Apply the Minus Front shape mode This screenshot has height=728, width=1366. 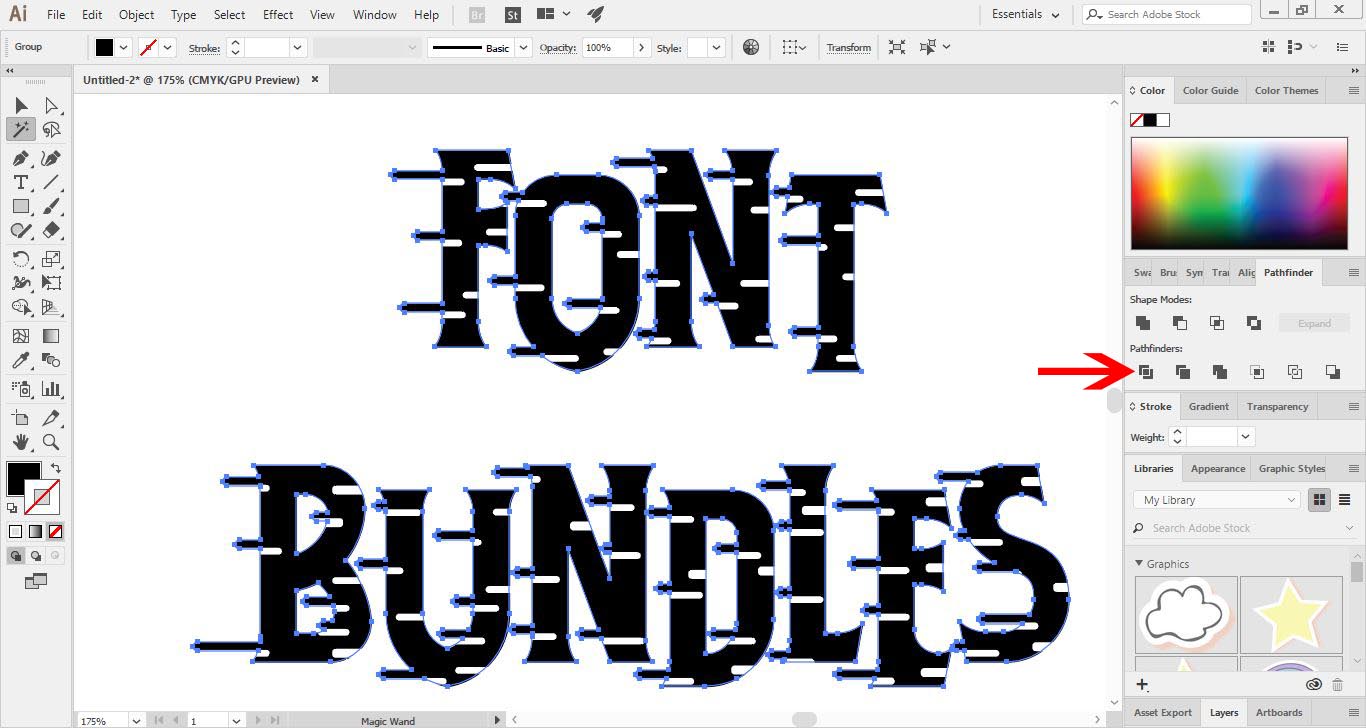coord(1180,323)
